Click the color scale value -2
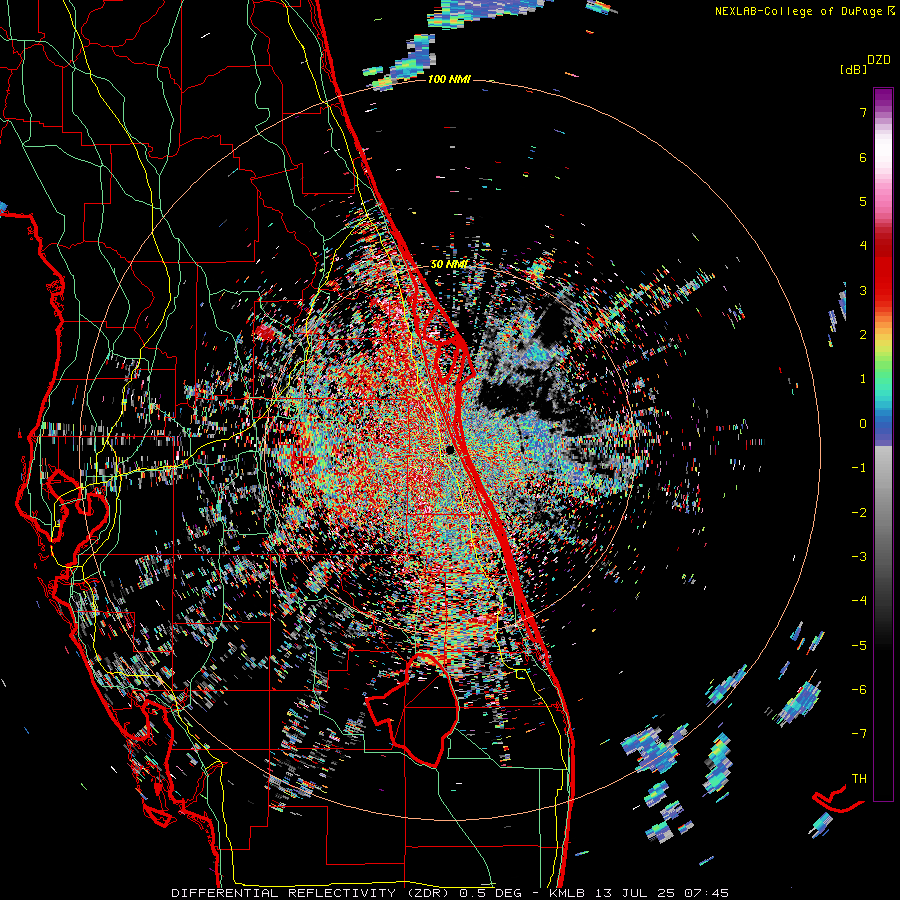 click(x=859, y=513)
